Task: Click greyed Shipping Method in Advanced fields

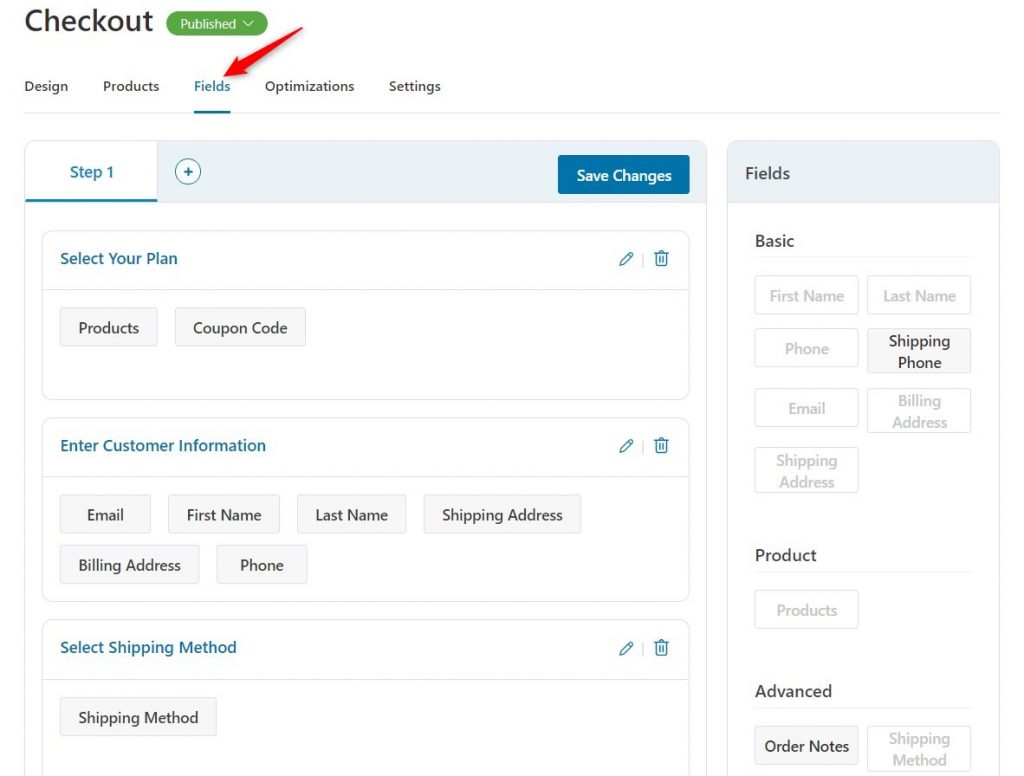Action: 919,749
